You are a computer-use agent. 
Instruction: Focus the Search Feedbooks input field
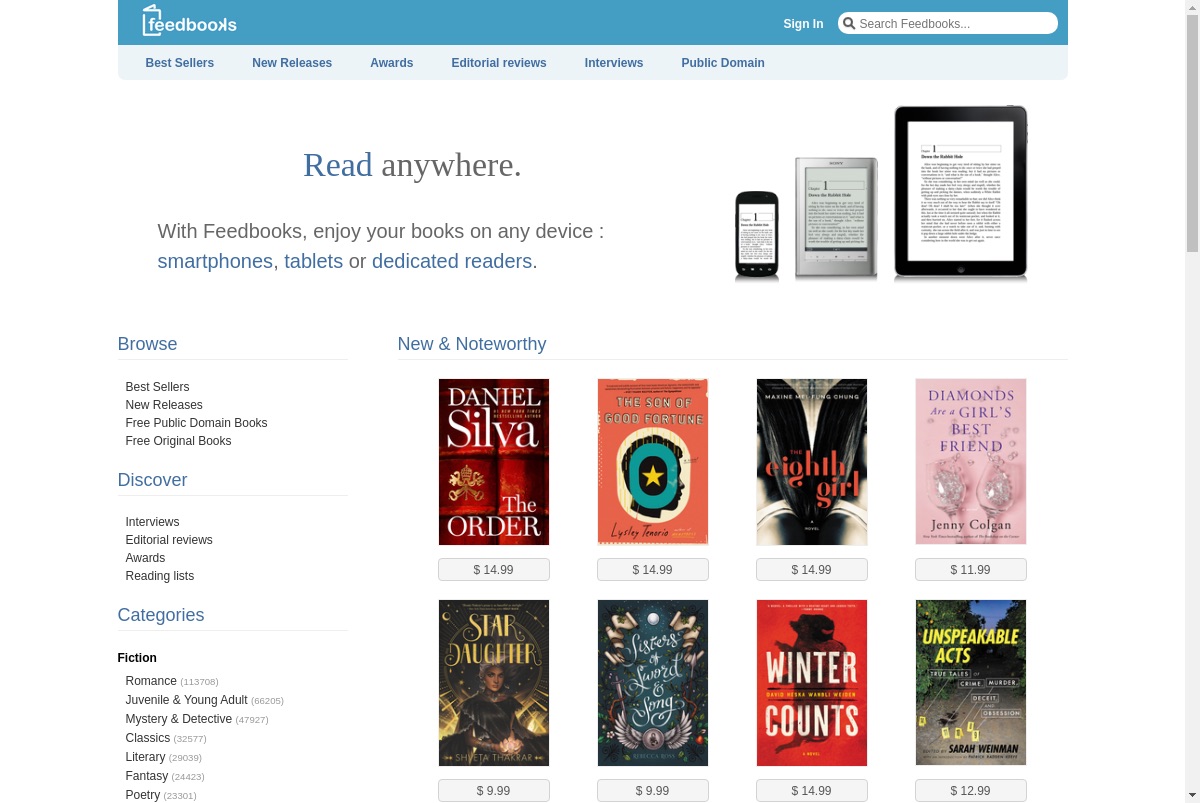[948, 23]
